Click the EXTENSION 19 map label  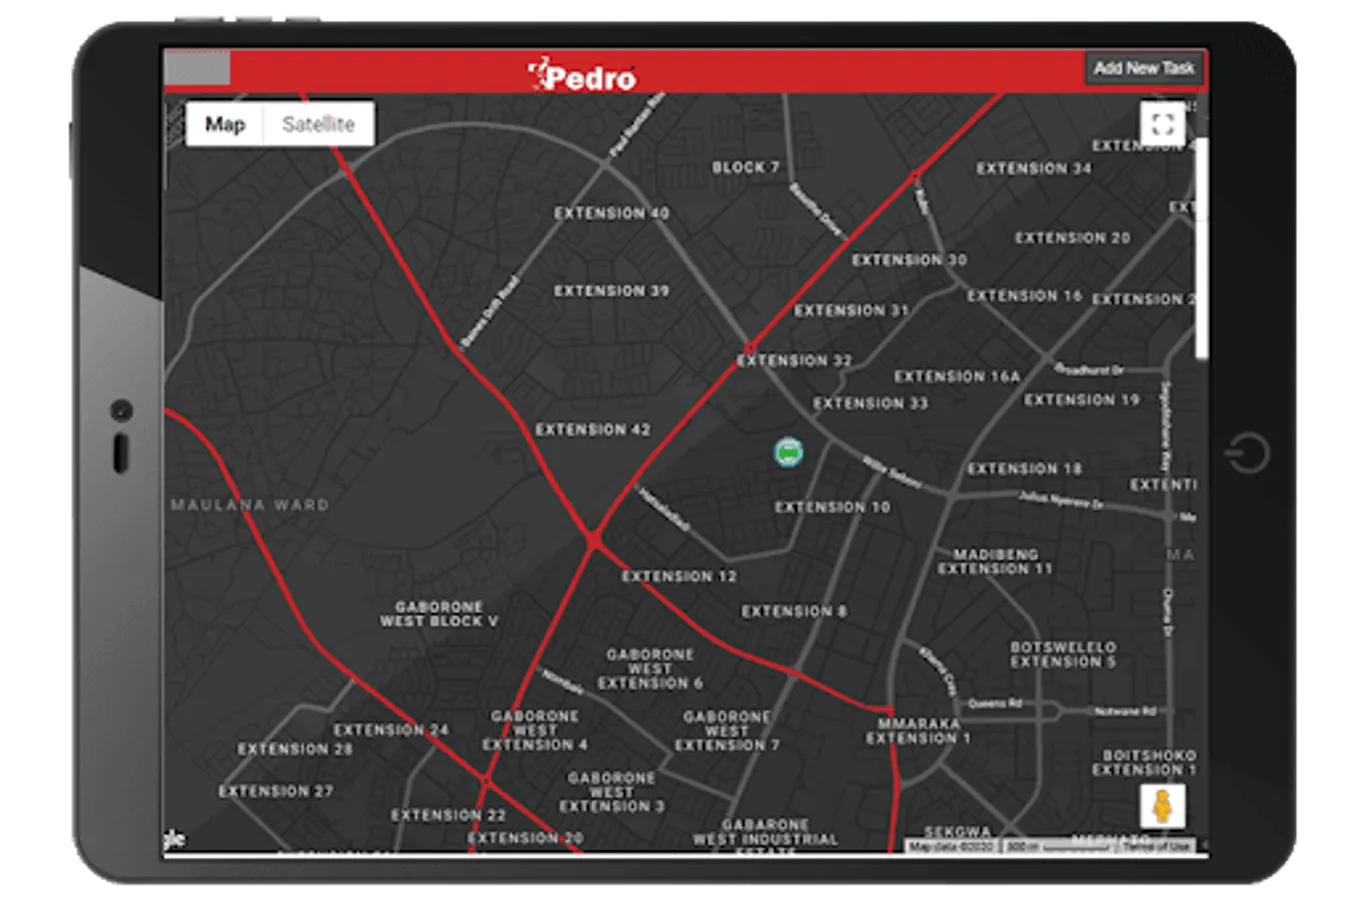click(1081, 400)
